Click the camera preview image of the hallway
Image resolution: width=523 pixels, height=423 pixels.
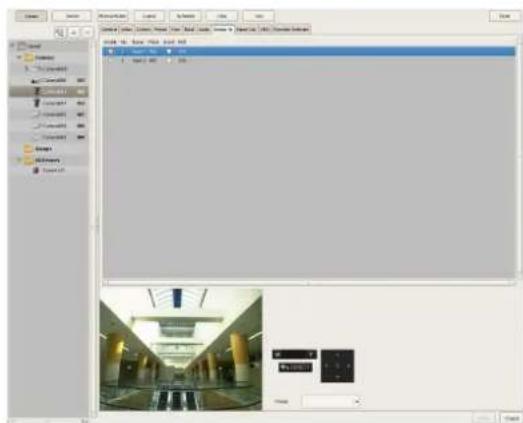tap(181, 349)
